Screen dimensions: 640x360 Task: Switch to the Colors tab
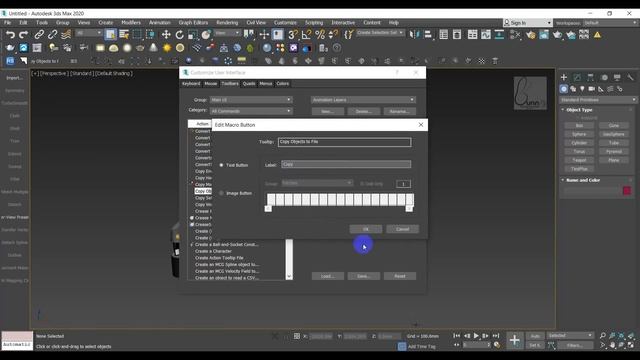(282, 84)
